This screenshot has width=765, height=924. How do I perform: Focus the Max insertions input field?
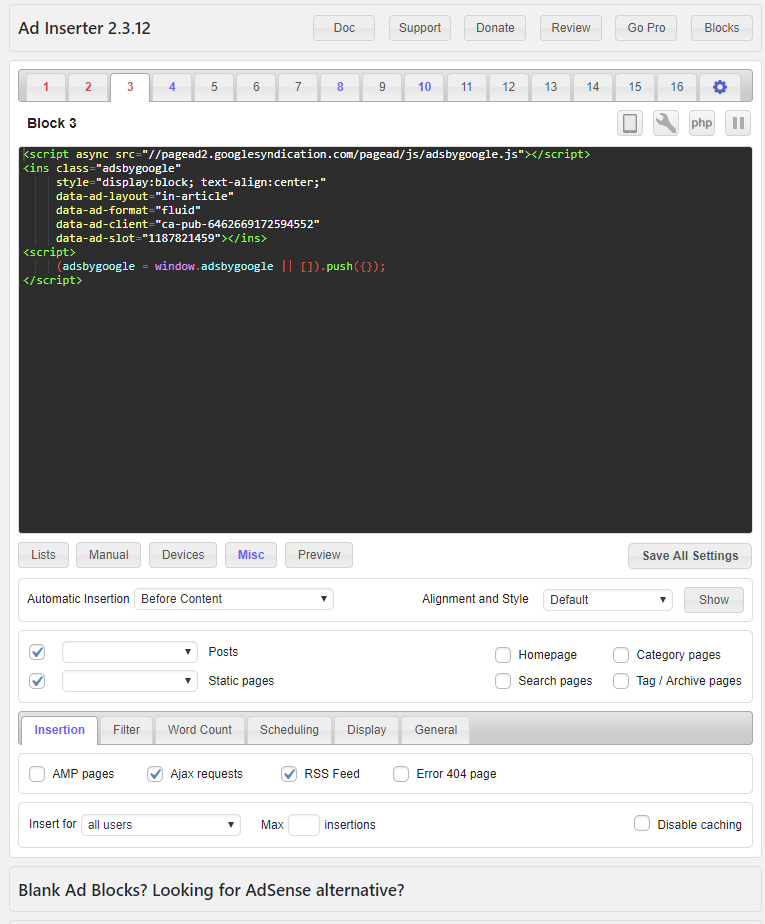point(304,824)
